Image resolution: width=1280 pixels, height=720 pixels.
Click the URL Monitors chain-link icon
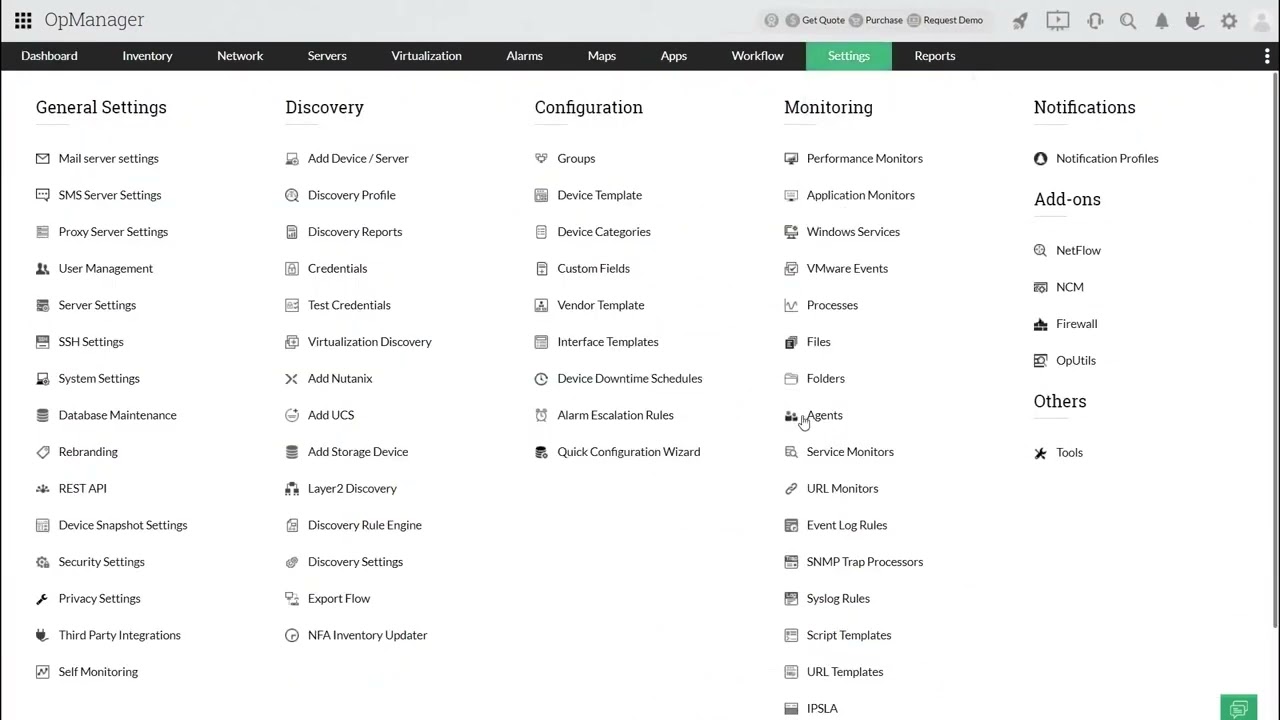[791, 488]
